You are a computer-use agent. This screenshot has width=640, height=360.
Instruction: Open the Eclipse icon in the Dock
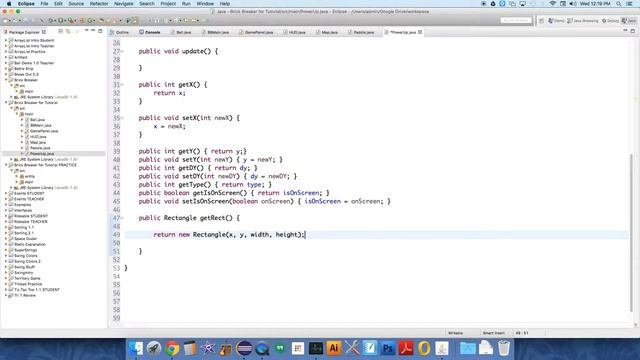pyautogui.click(x=244, y=348)
